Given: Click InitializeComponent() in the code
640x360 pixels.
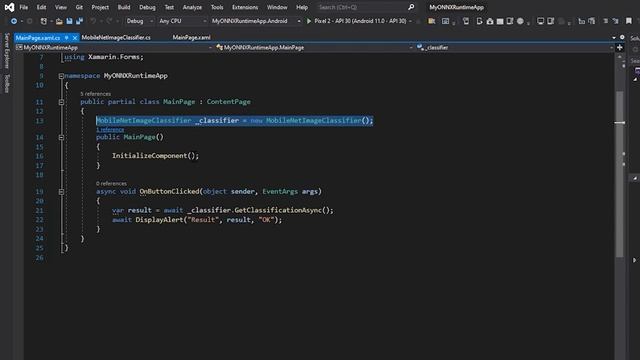Looking at the screenshot, I should 155,156.
